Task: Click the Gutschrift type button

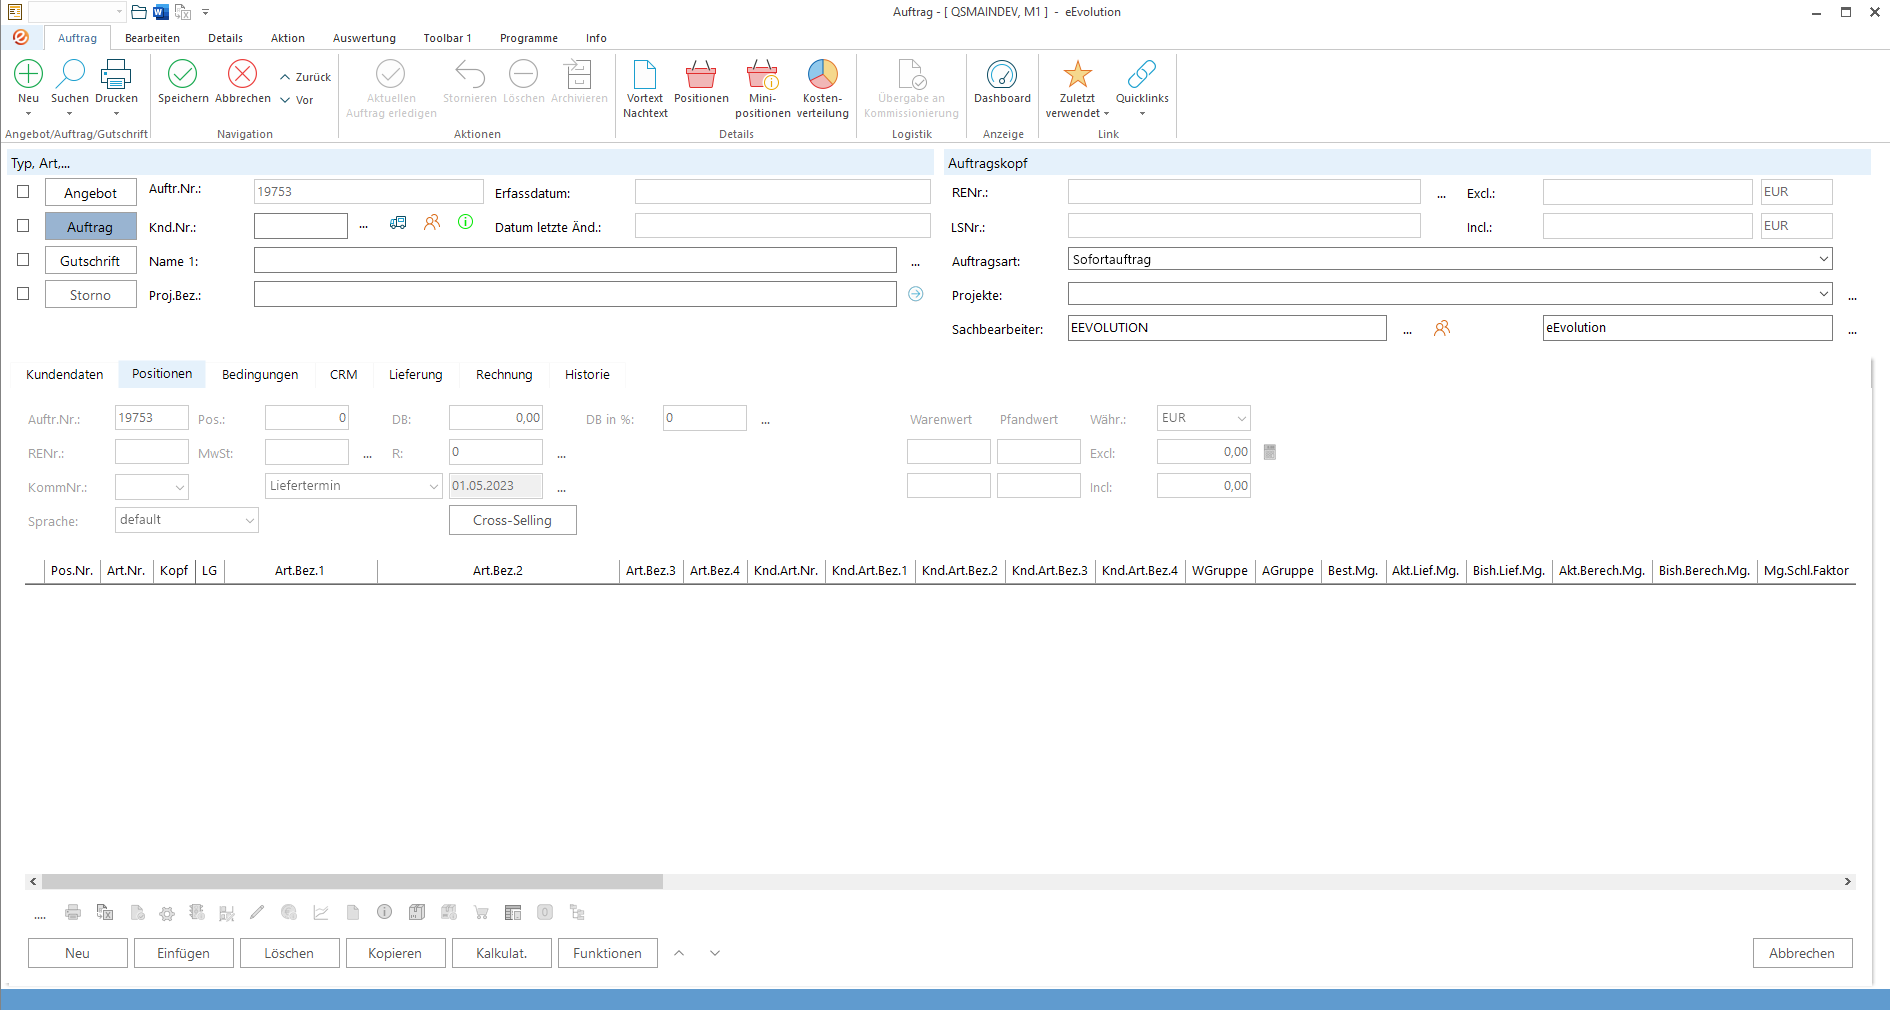Action: coord(91,261)
